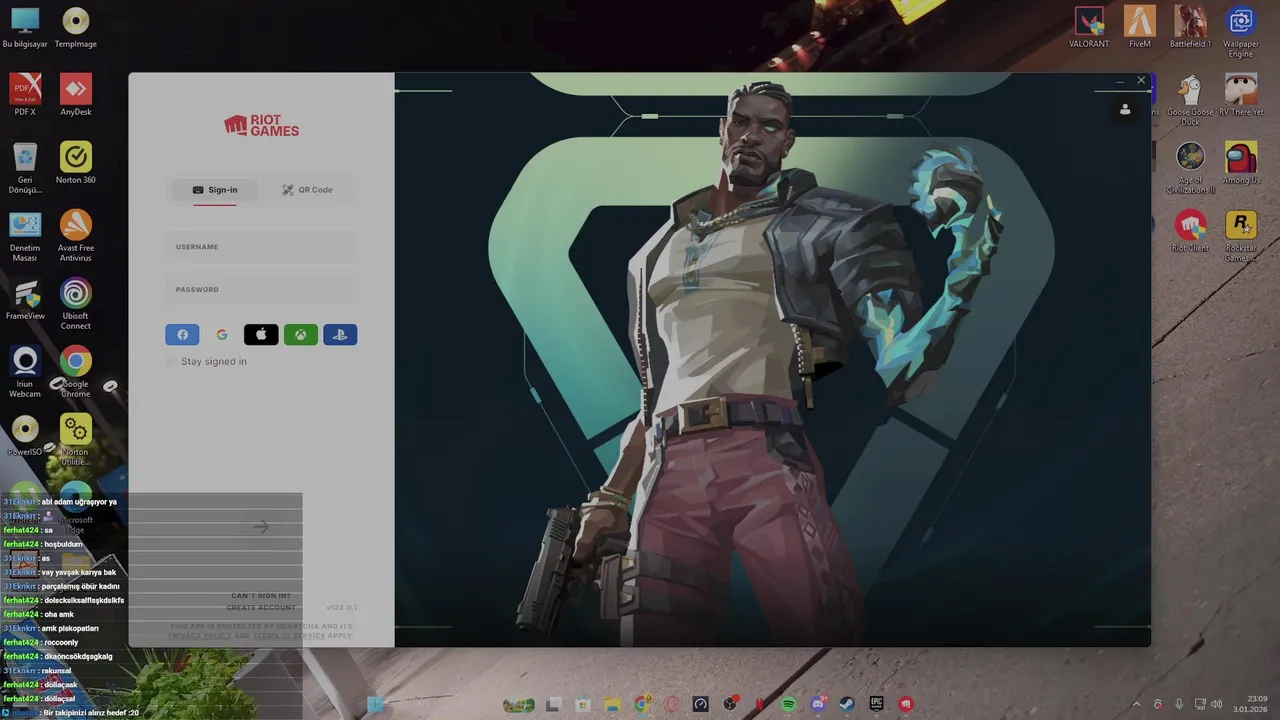This screenshot has height=720, width=1280.
Task: Open Opera browser from the taskbar
Action: pos(671,705)
